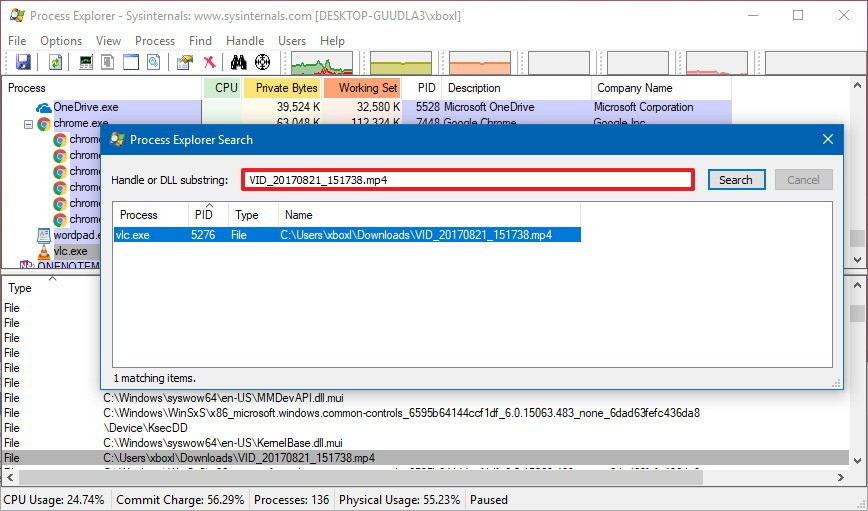Click the DLL/handle view toolbar icon
This screenshot has width=868, height=511.
[x=153, y=62]
